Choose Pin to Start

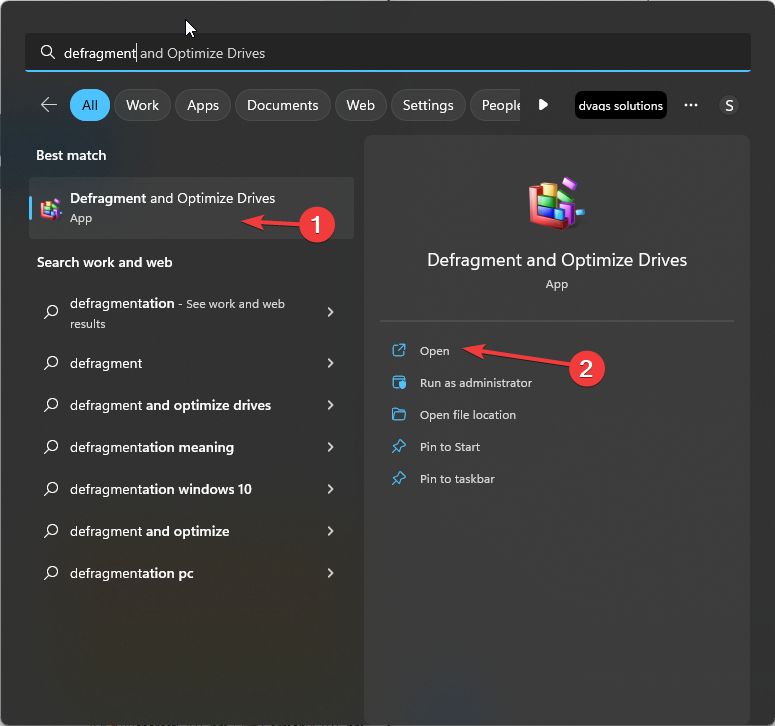[450, 447]
